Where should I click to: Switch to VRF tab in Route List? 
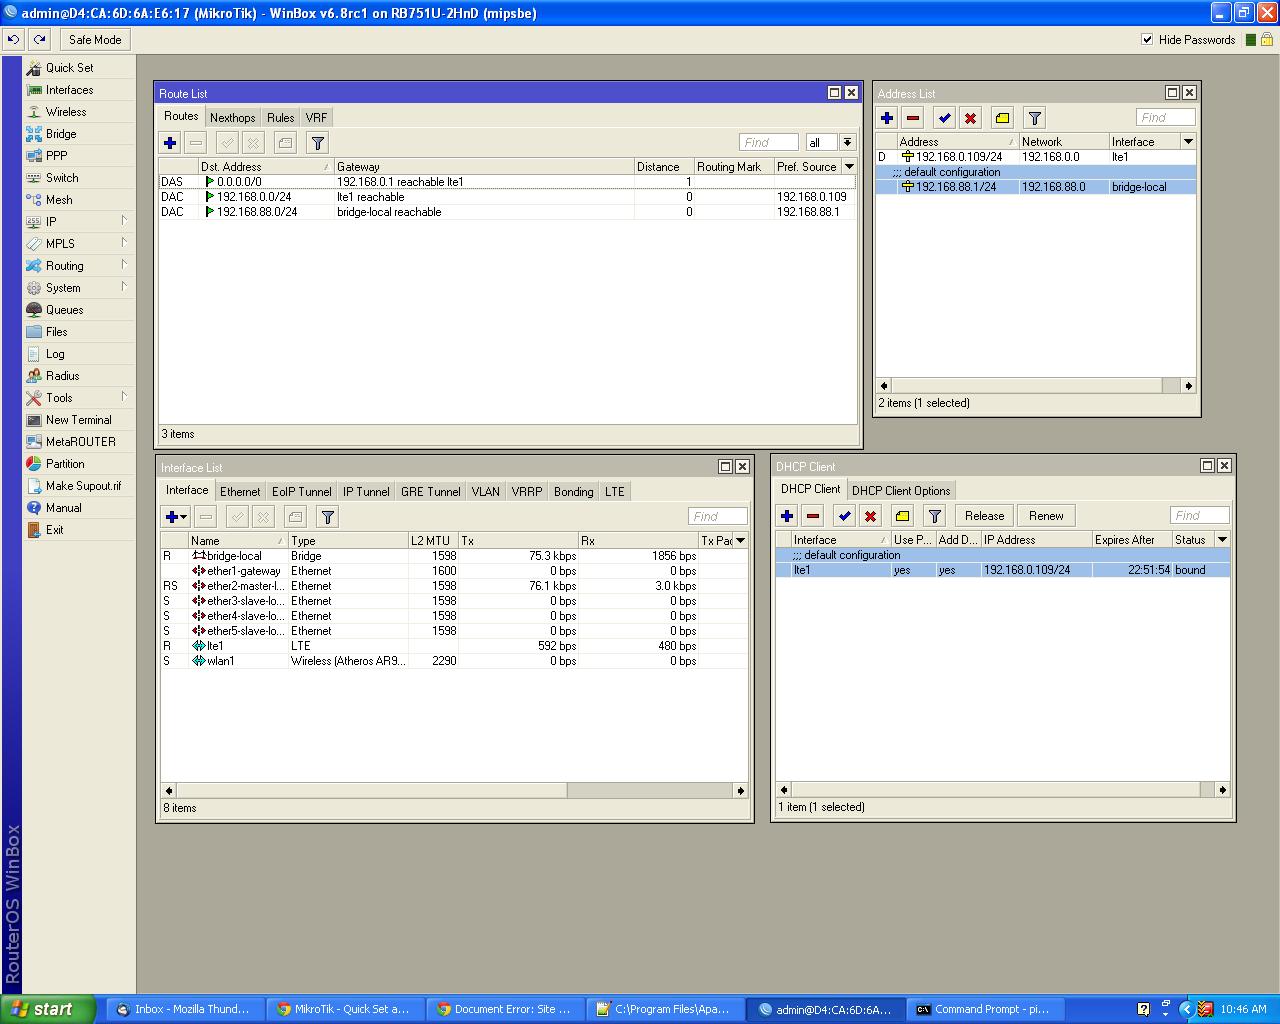click(316, 117)
